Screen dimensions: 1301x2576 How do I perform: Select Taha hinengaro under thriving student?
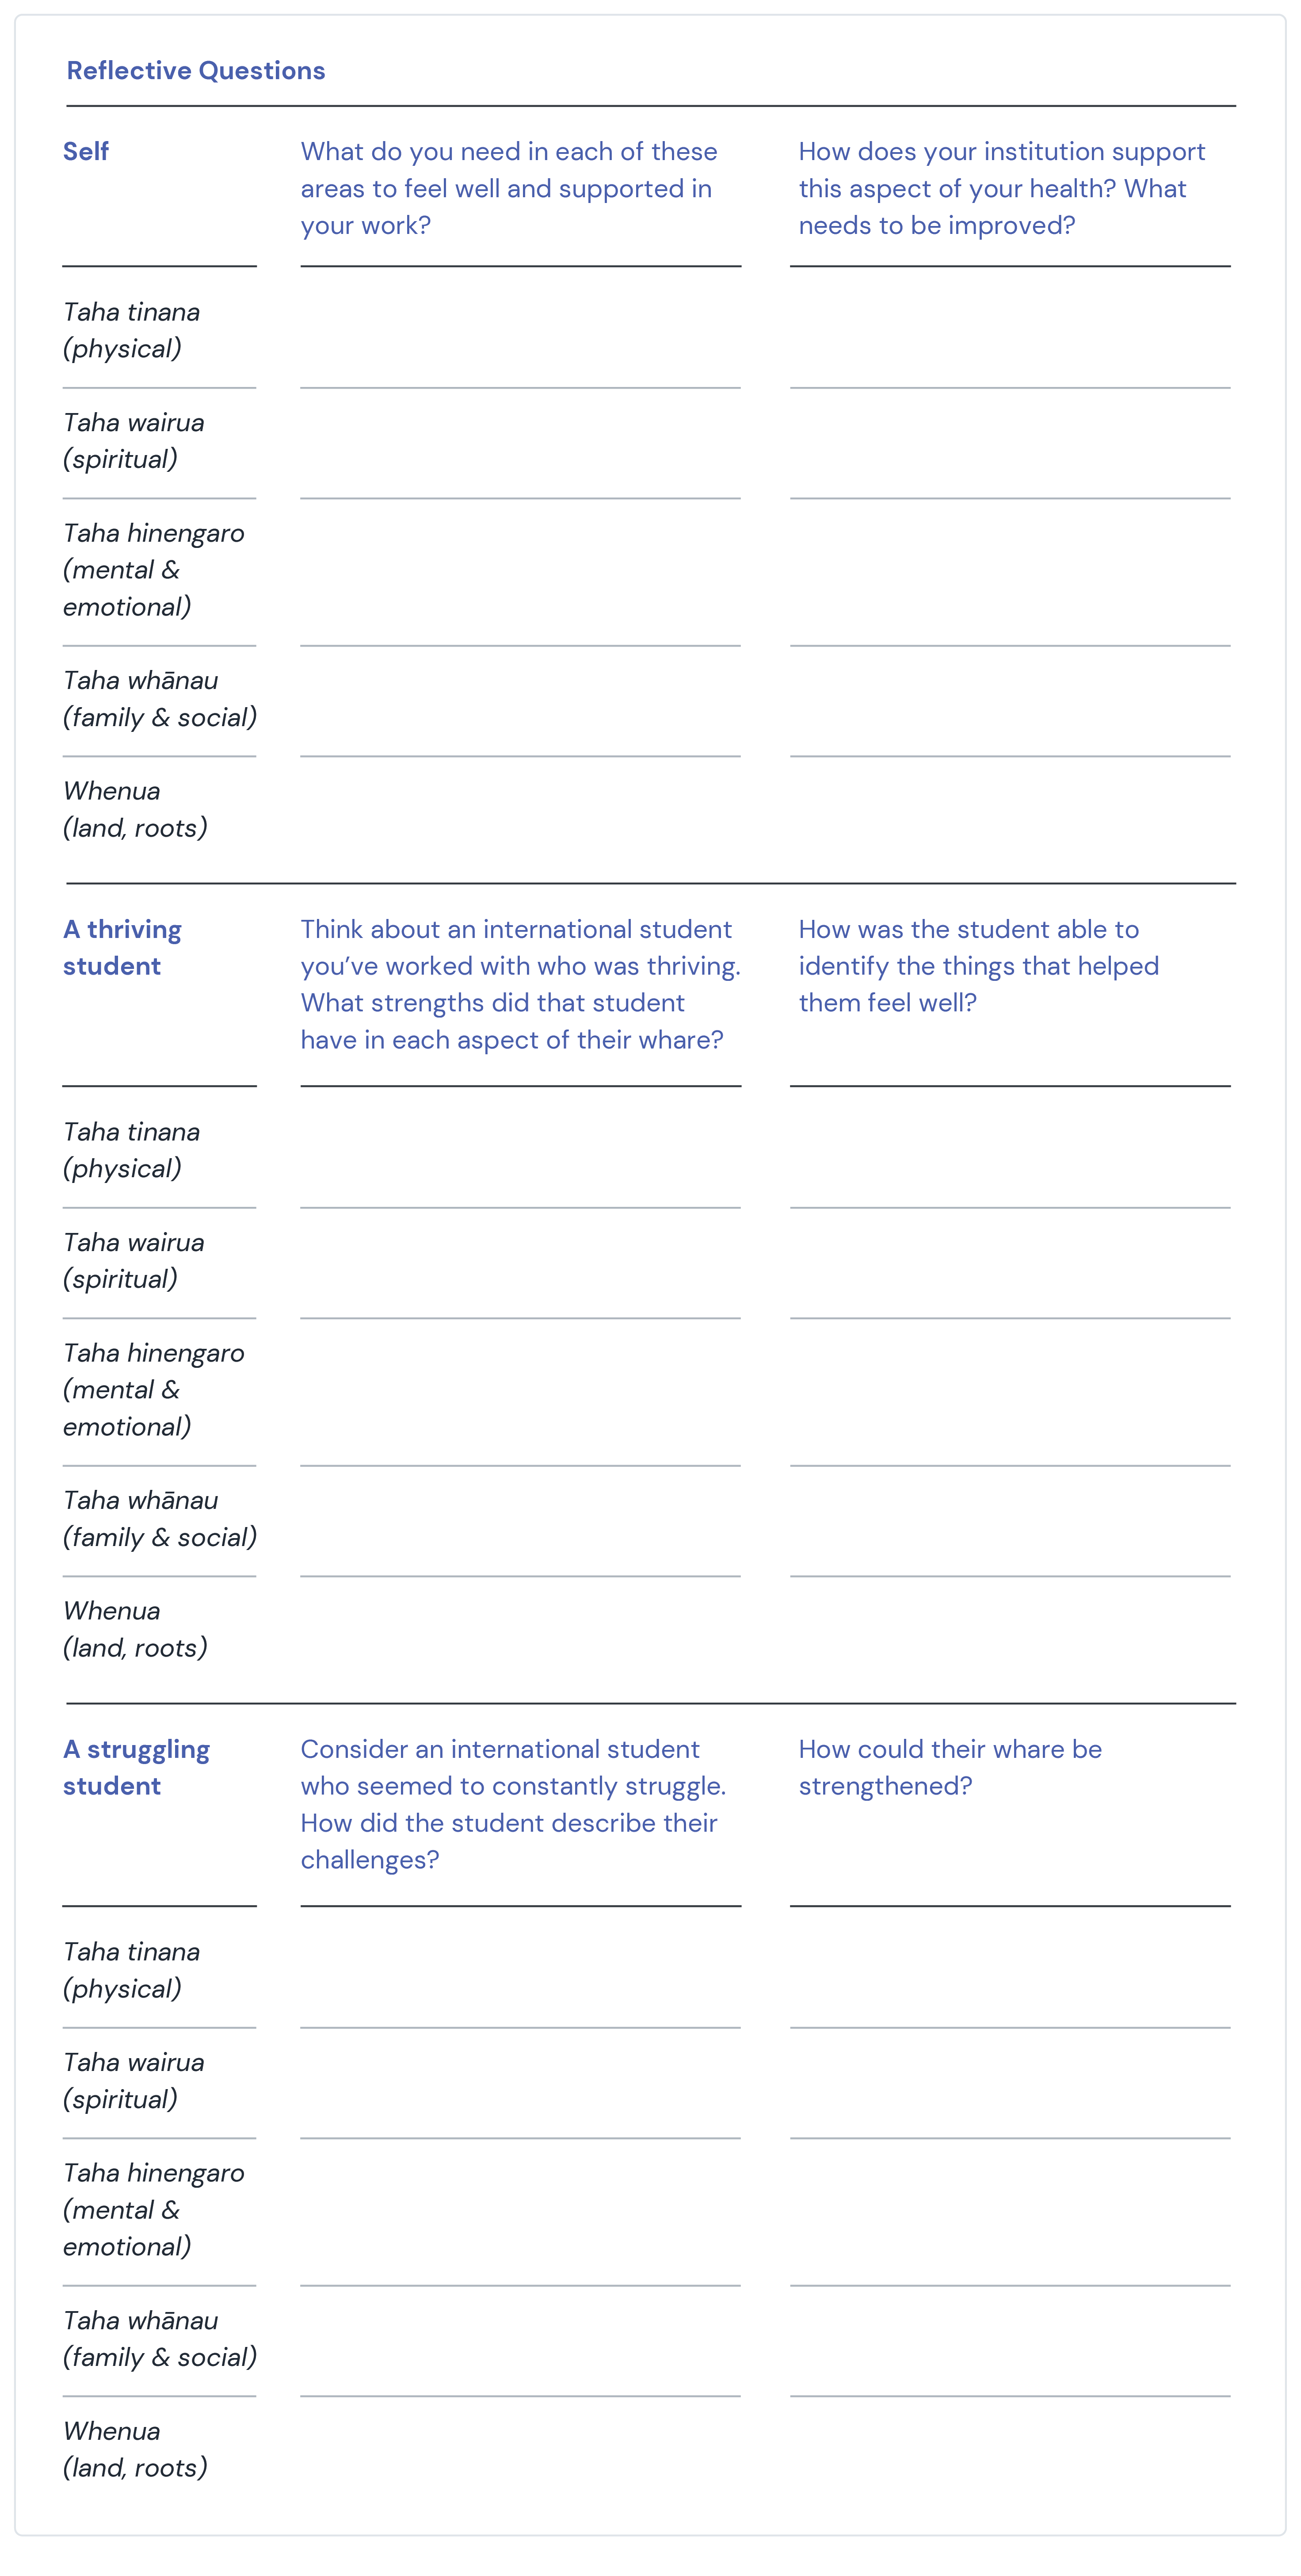point(153,1390)
